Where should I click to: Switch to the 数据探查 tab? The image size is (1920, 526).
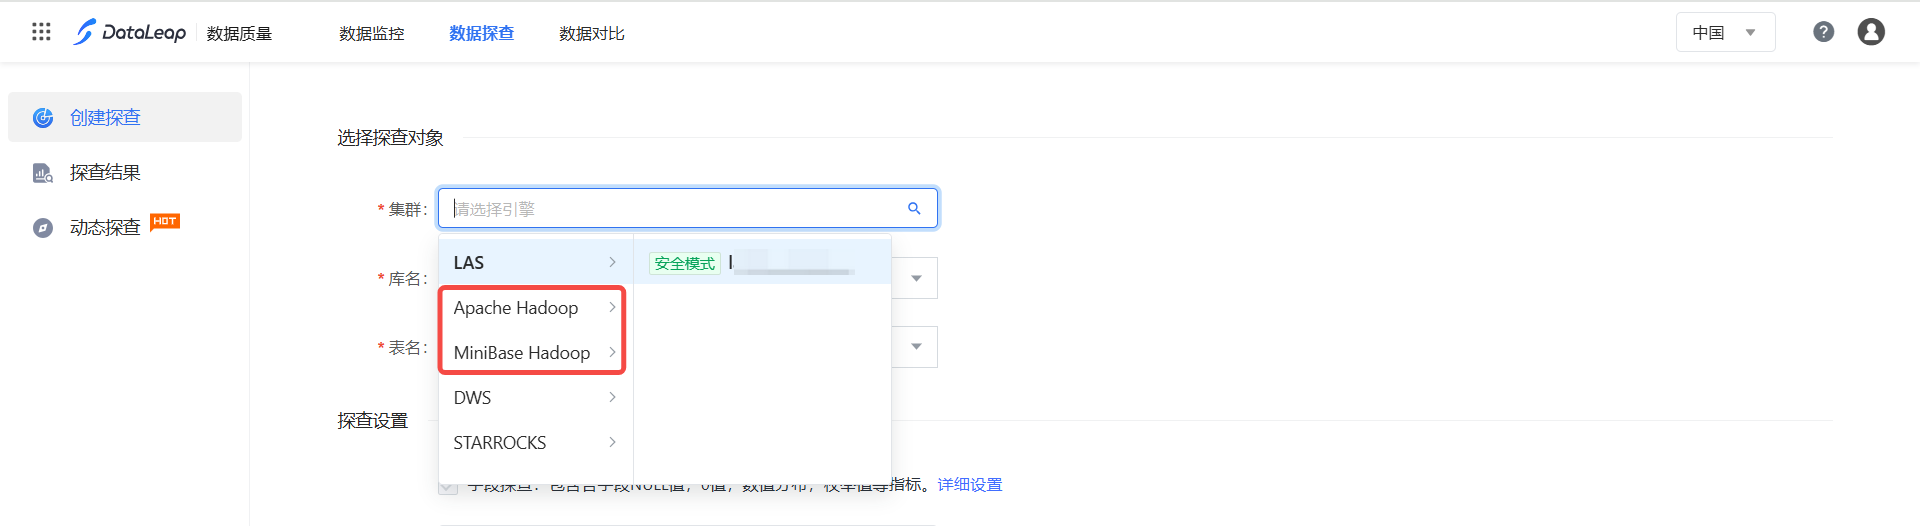coord(482,33)
